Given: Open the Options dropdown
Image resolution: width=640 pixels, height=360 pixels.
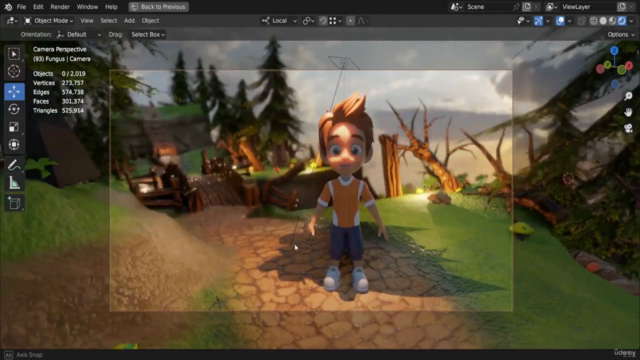Looking at the screenshot, I should coord(621,35).
